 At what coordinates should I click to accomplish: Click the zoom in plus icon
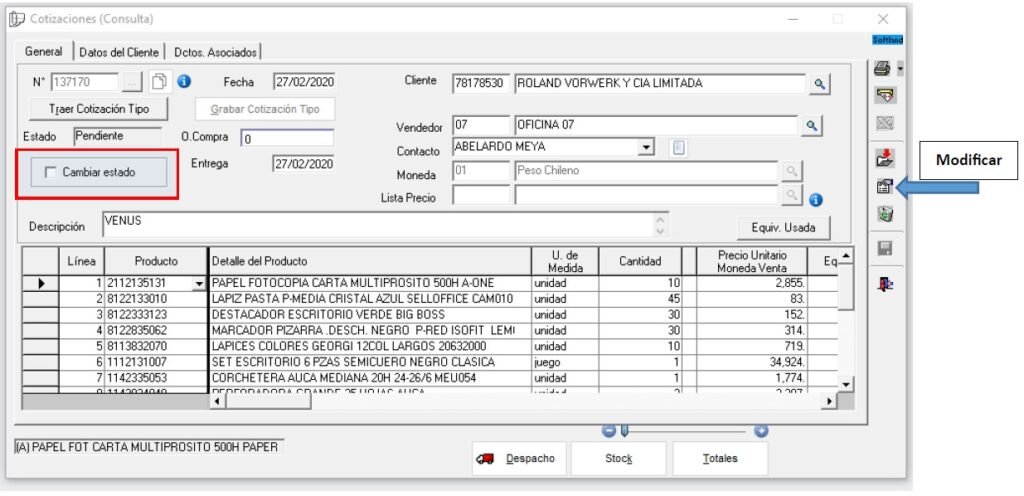[761, 431]
